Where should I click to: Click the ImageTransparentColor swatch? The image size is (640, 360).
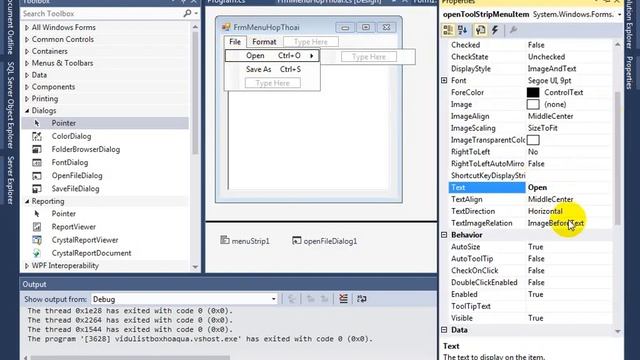pos(533,140)
